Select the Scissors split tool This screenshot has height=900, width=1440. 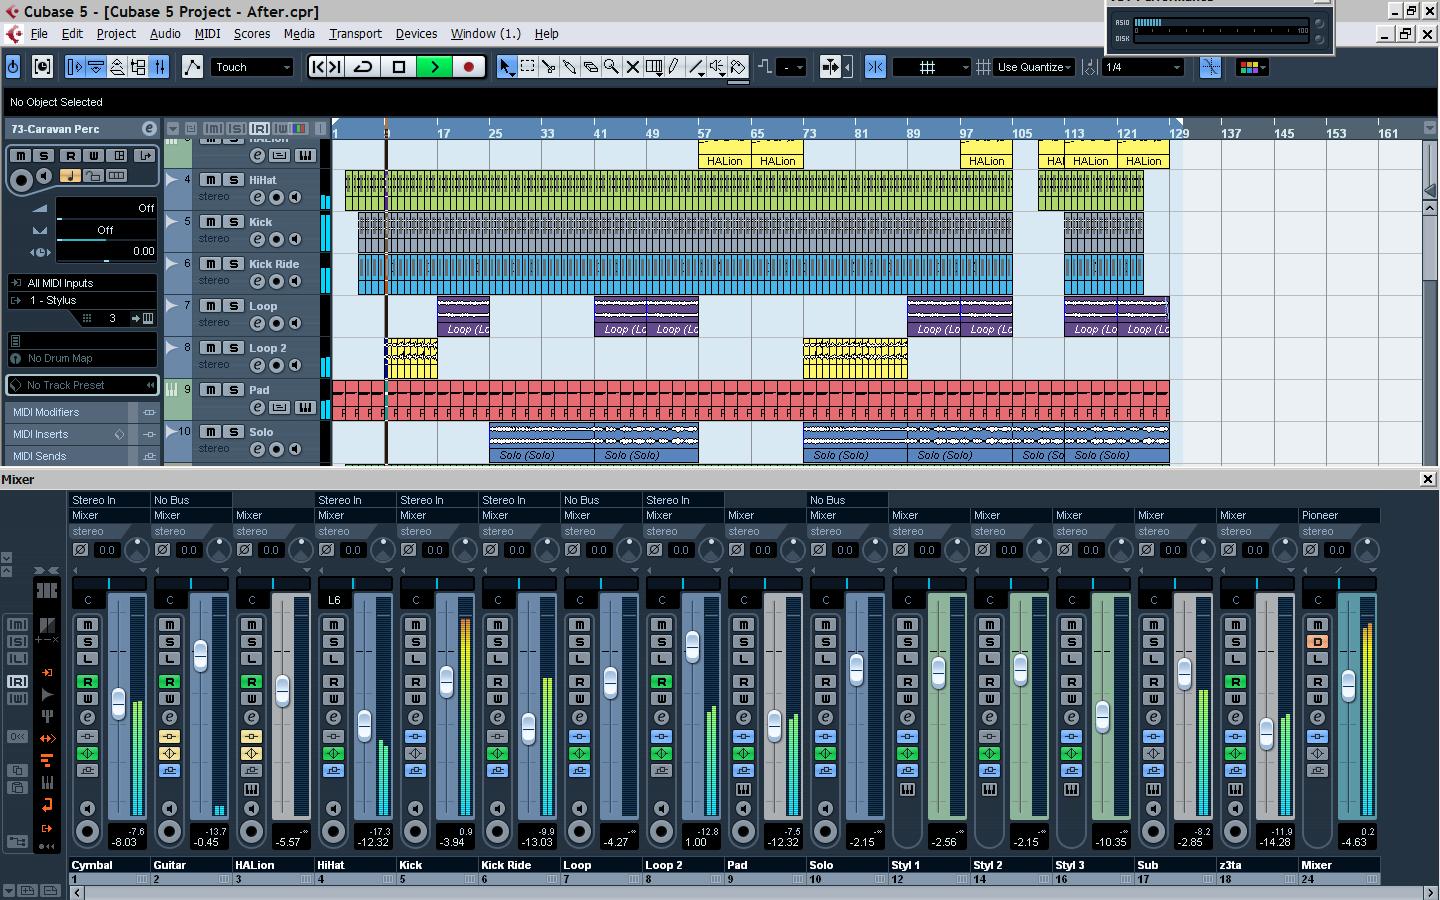pyautogui.click(x=548, y=67)
